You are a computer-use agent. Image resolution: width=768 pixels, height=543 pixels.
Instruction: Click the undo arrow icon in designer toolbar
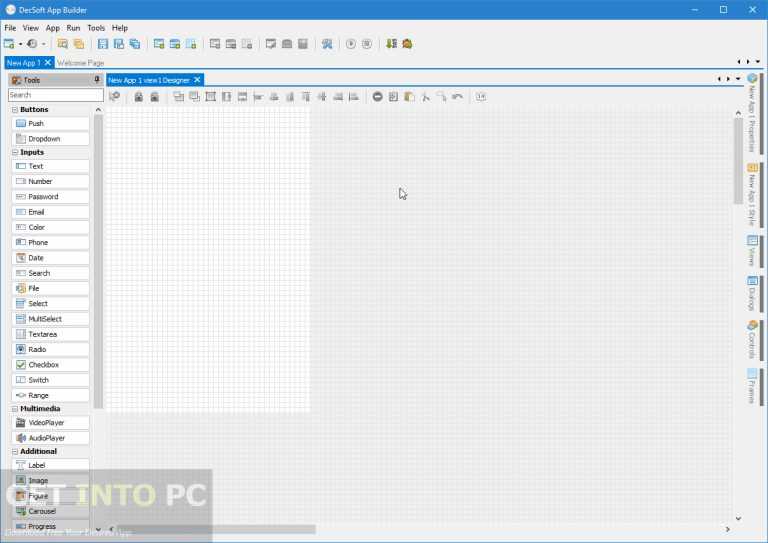(457, 97)
